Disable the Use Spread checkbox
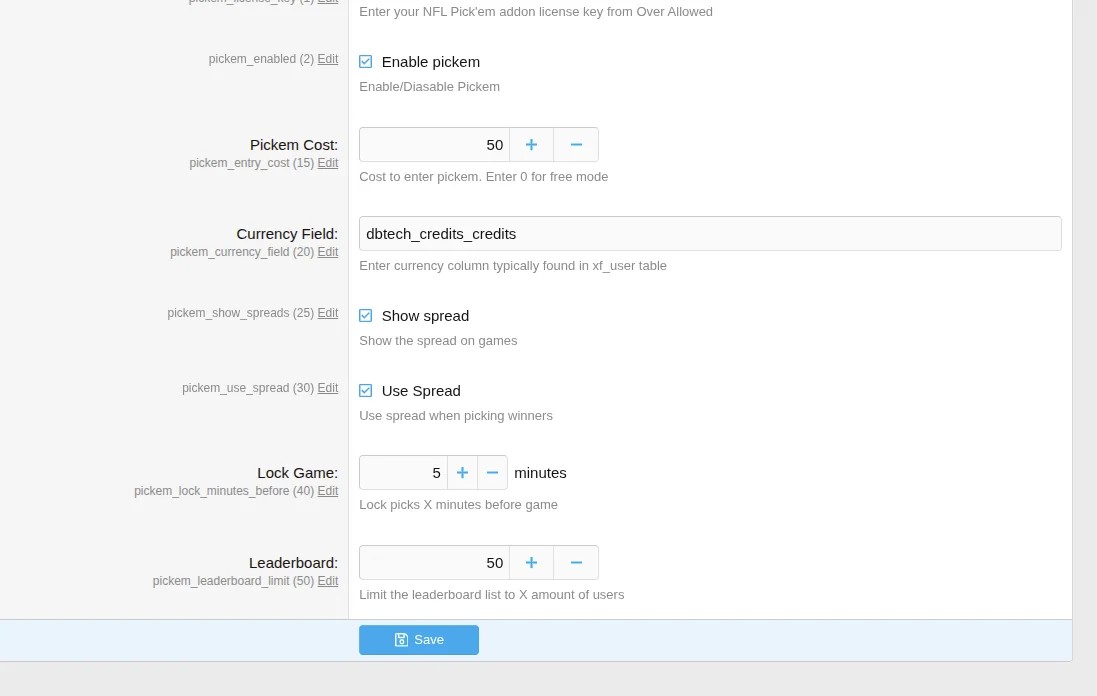This screenshot has width=1097, height=696. click(x=366, y=391)
